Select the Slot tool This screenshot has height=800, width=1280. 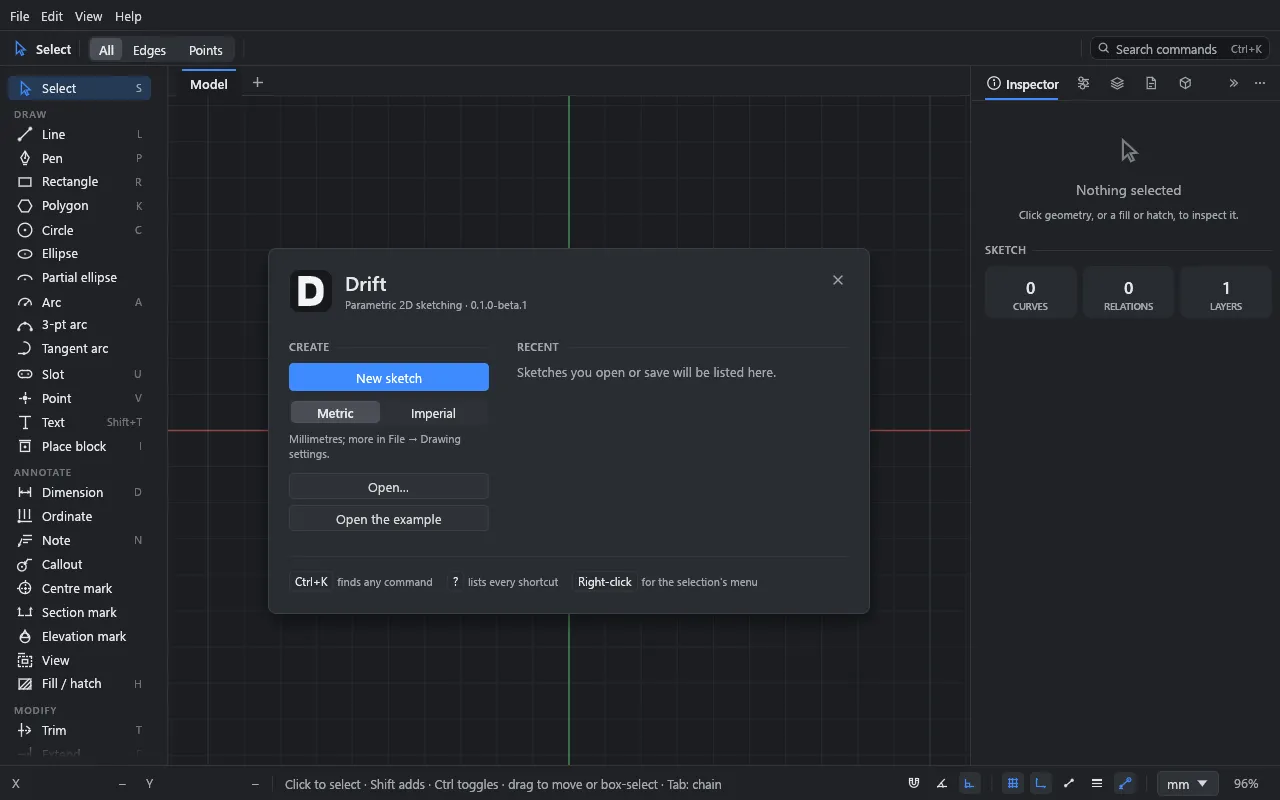click(x=80, y=374)
